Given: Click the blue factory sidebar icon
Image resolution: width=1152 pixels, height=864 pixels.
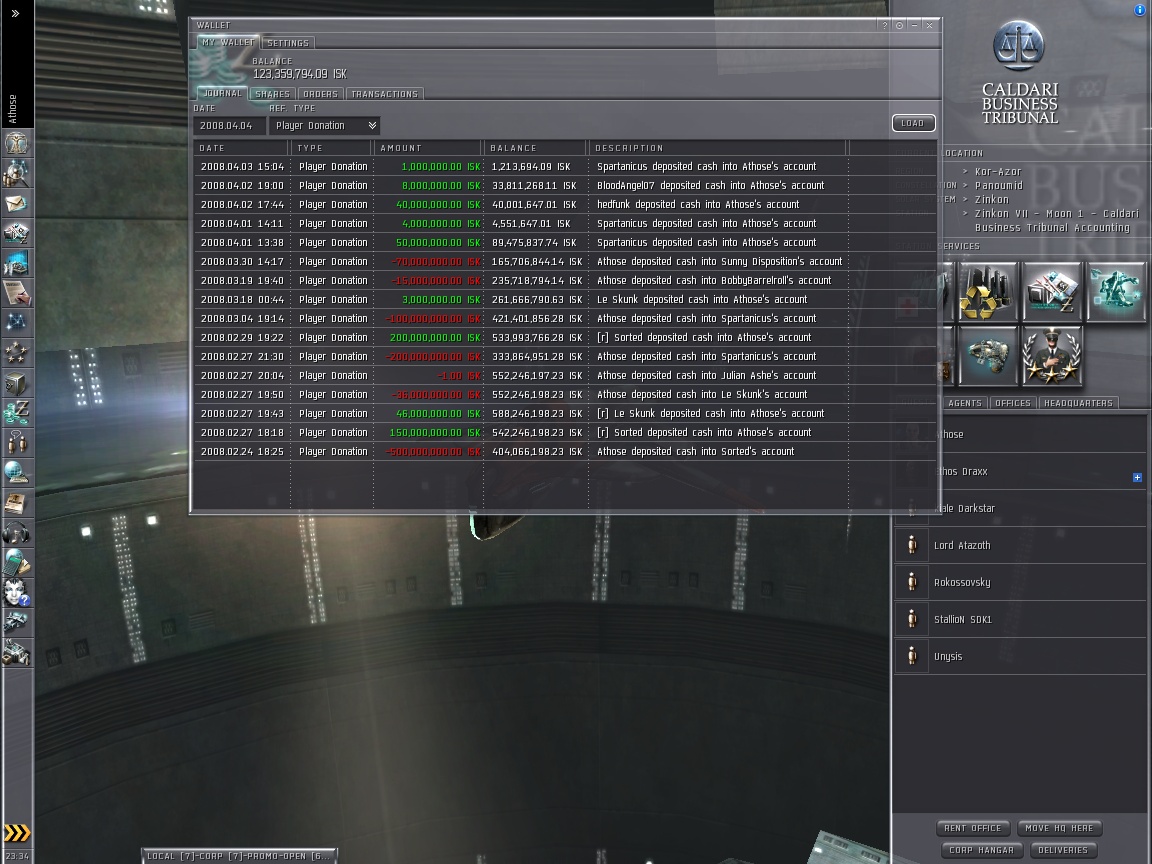Looking at the screenshot, I should (16, 263).
